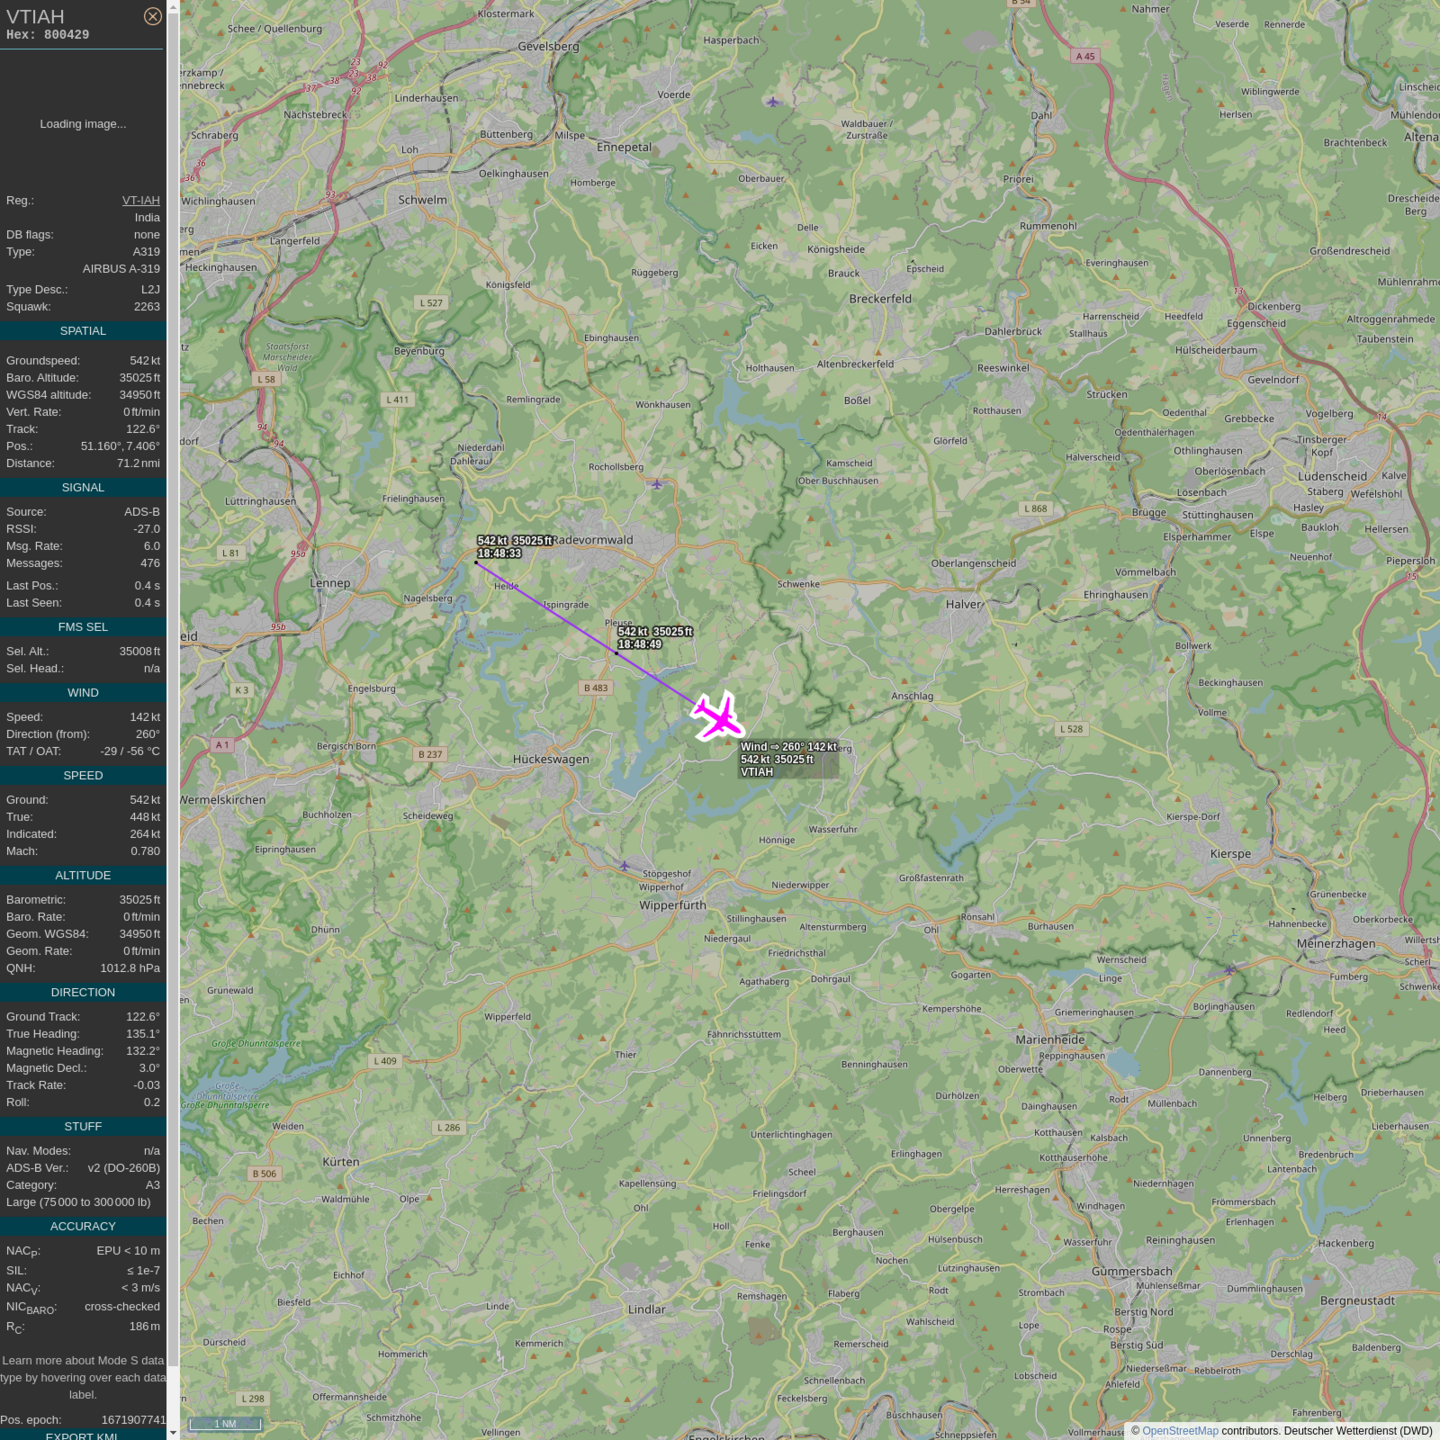The height and width of the screenshot is (1440, 1440).
Task: Click the sidebar scrollbar up arrow
Action: click(x=173, y=7)
